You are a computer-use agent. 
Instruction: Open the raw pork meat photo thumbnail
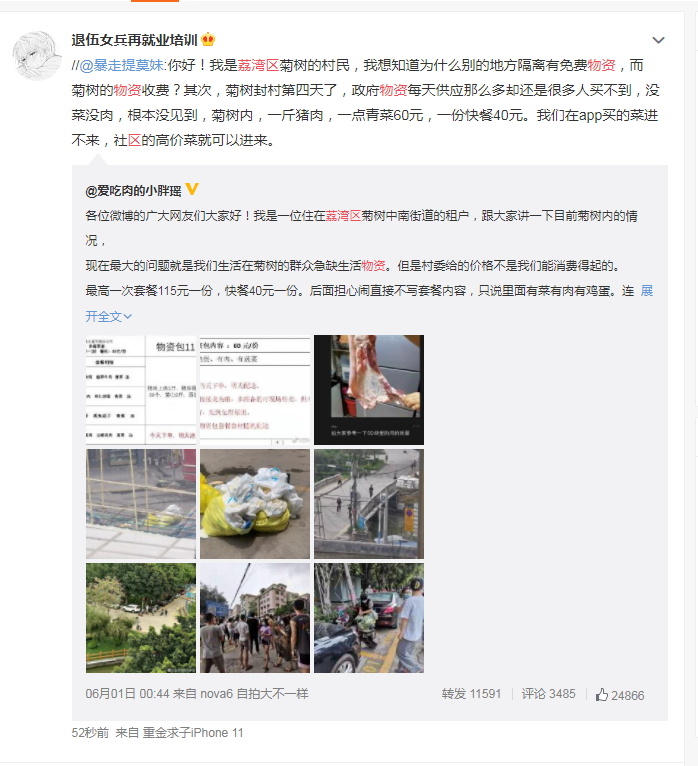point(369,390)
